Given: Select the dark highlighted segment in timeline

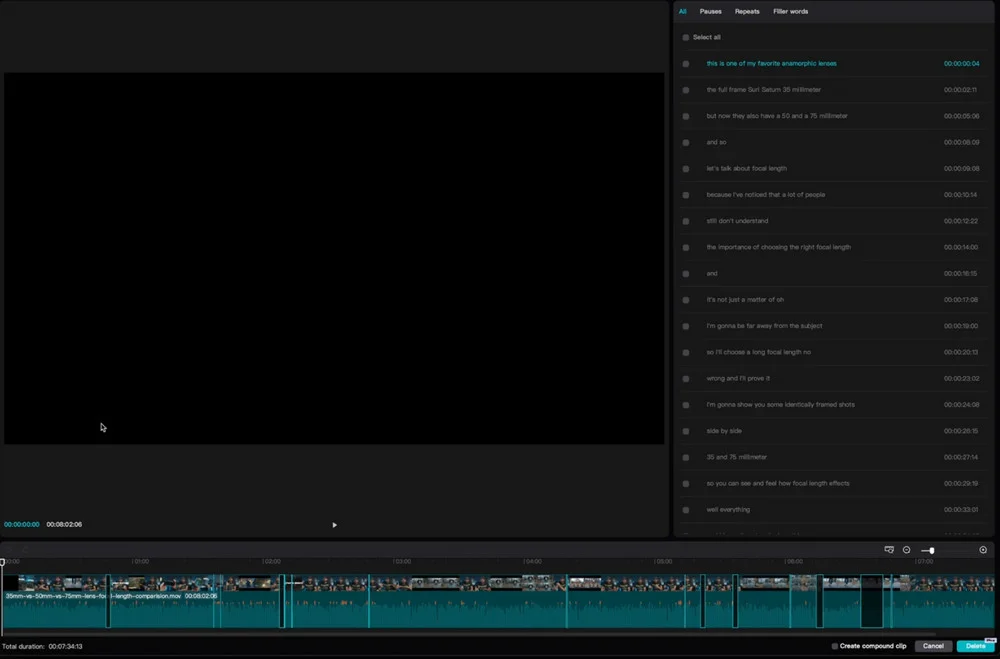Looking at the screenshot, I should point(871,601).
